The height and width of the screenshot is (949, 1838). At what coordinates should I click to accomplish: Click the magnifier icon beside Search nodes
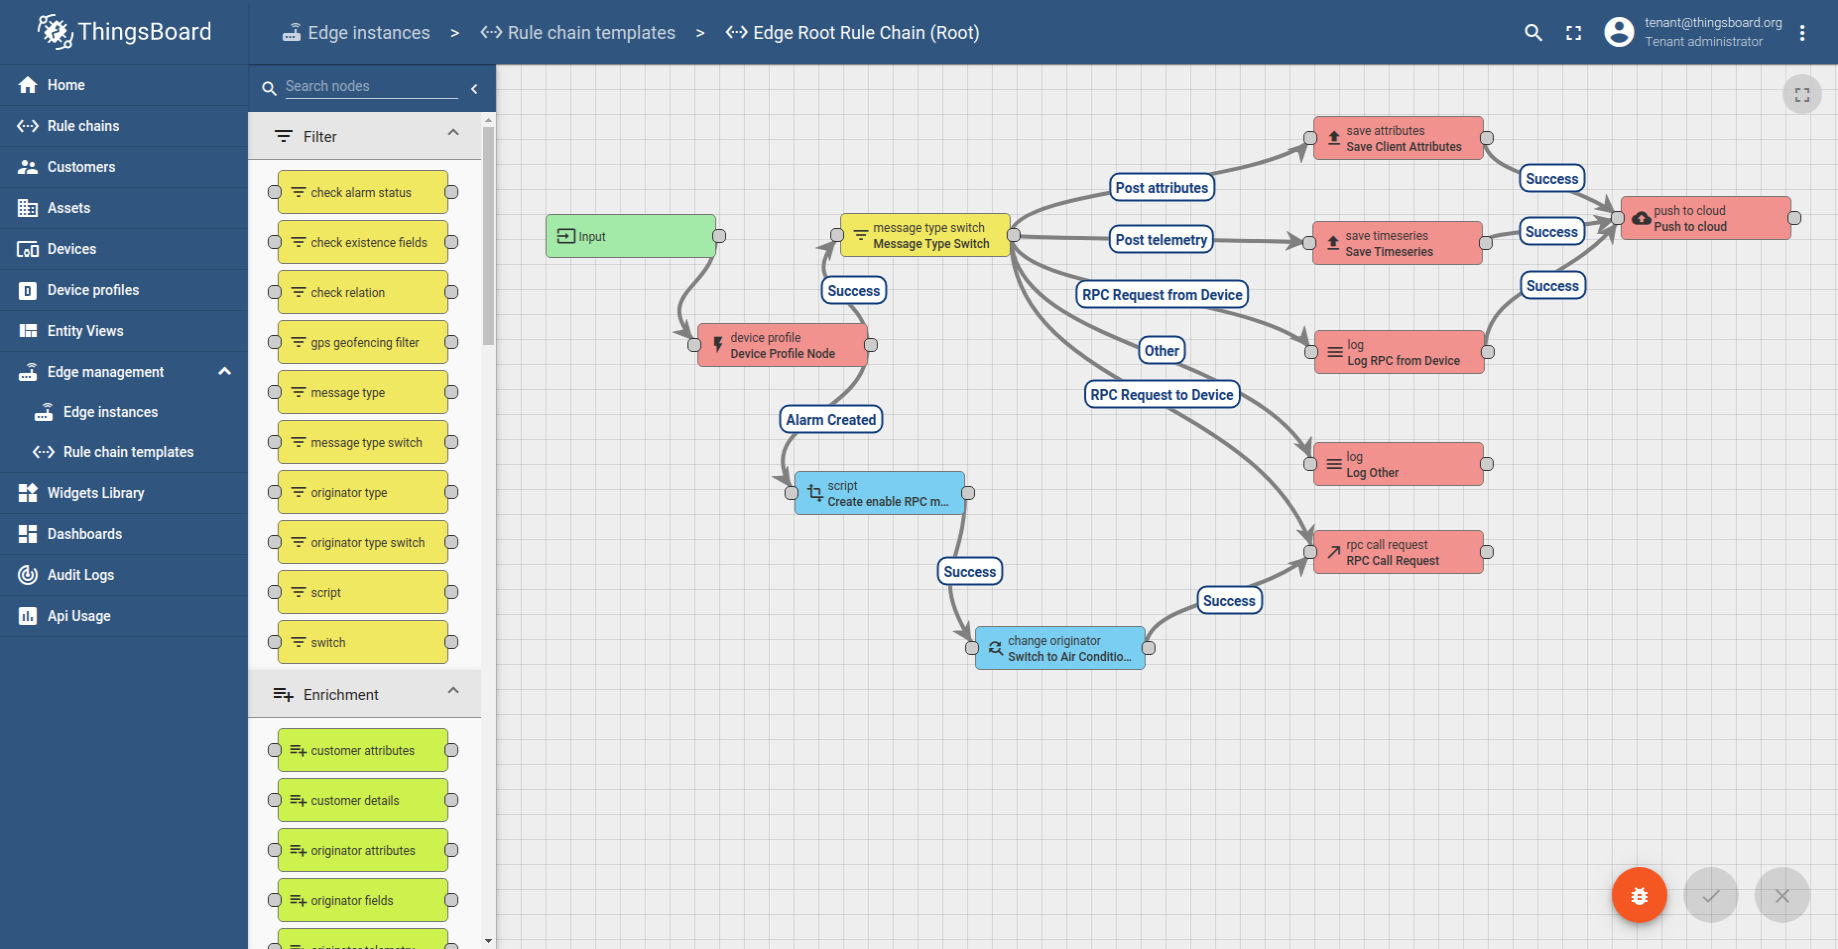[x=269, y=88]
